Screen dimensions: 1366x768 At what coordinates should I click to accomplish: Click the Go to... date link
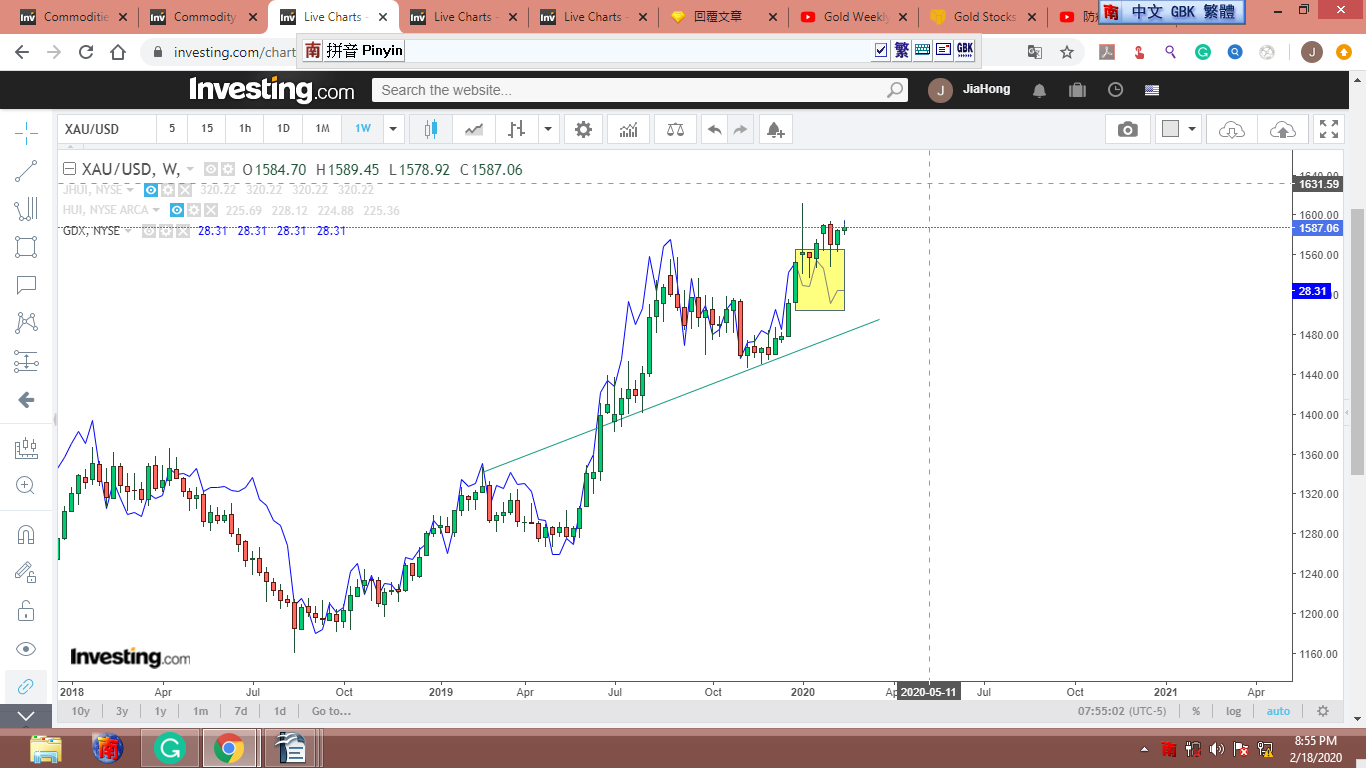coord(331,711)
